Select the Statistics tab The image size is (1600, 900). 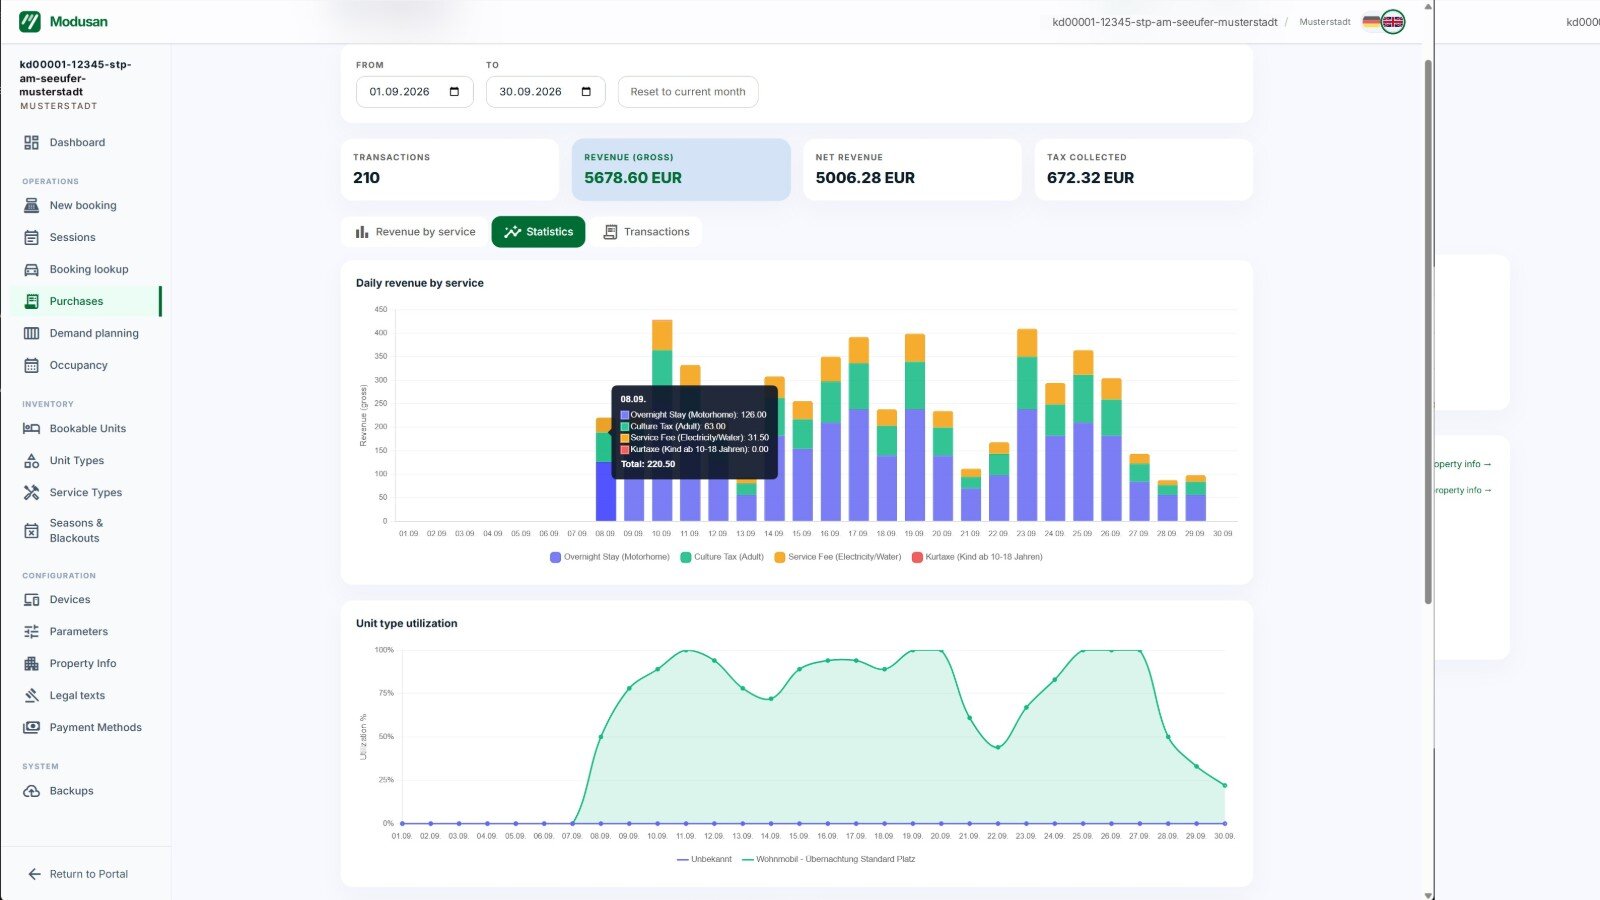538,232
